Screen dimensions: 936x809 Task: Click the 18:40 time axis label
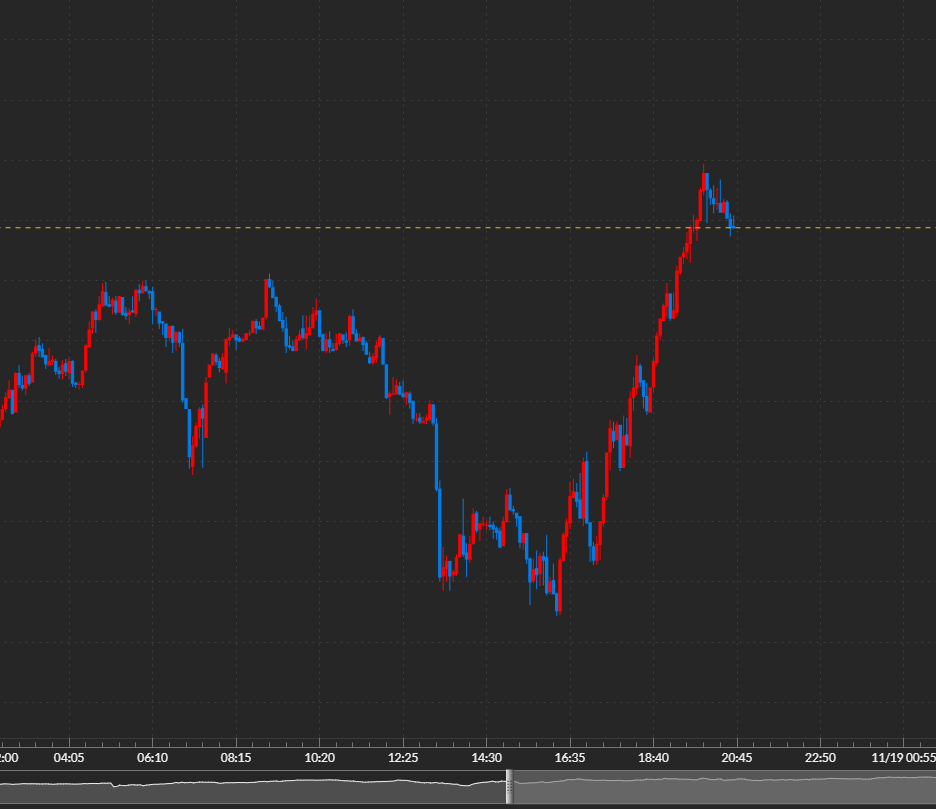(653, 758)
